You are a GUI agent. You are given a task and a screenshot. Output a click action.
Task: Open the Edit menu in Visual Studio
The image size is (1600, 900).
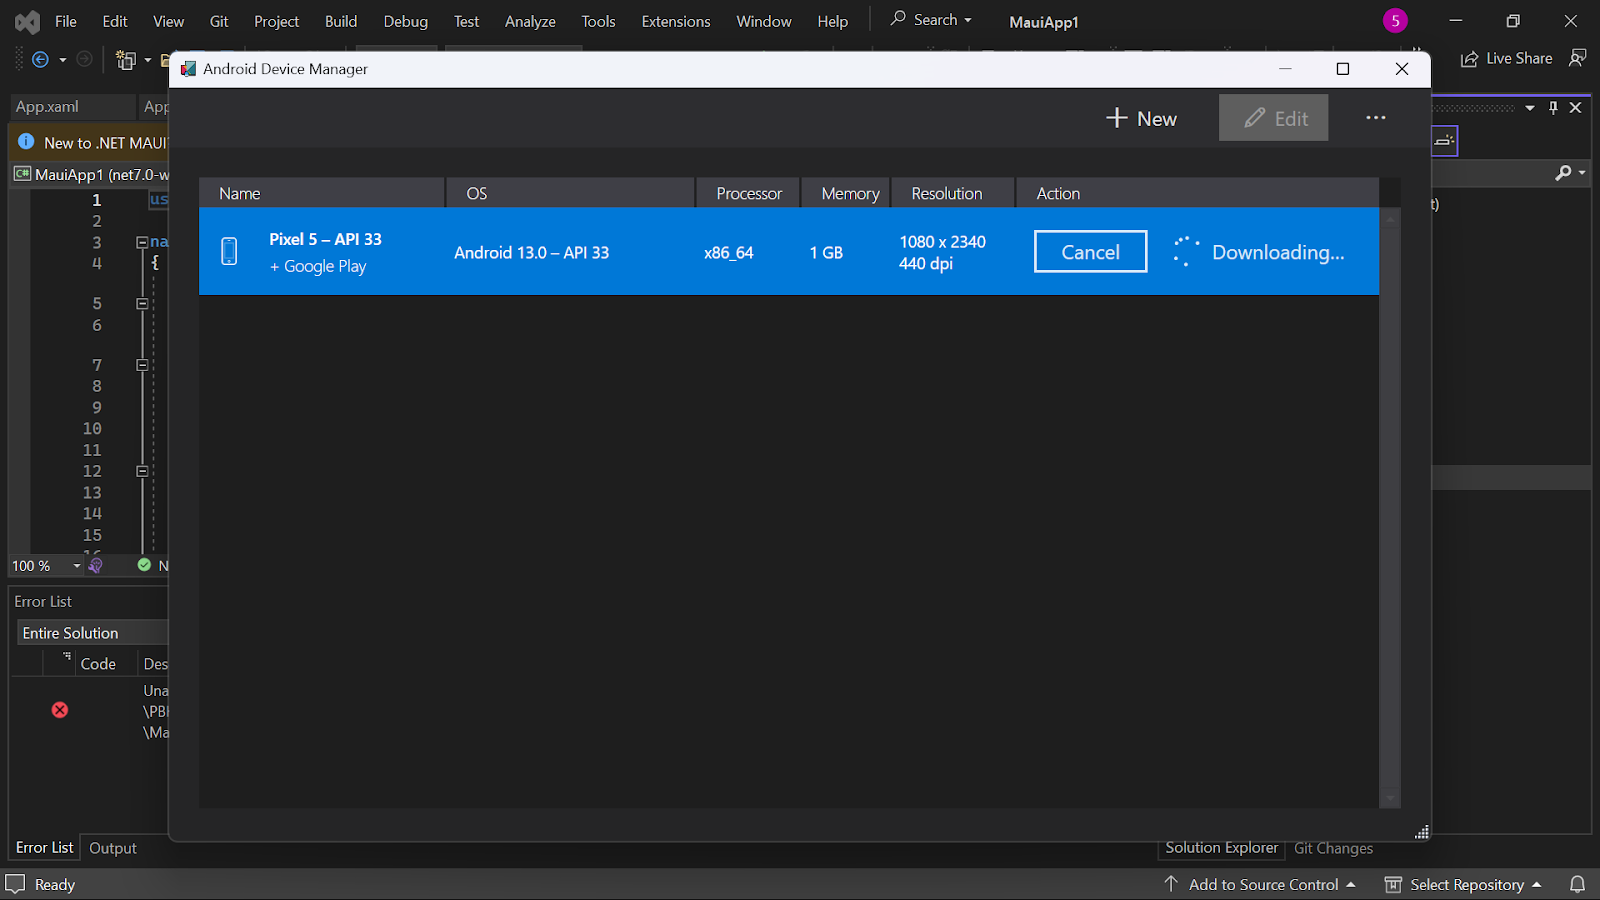coord(115,21)
